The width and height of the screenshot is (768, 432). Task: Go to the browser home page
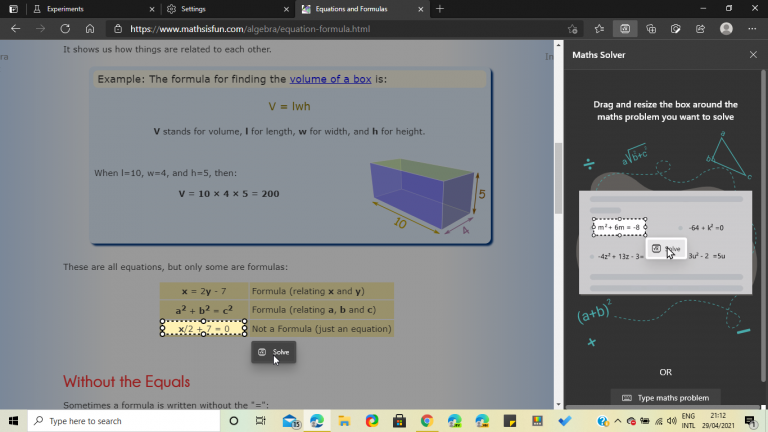[90, 29]
